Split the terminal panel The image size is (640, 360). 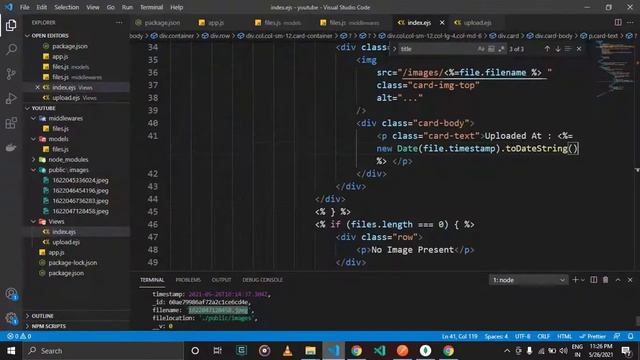click(x=593, y=280)
